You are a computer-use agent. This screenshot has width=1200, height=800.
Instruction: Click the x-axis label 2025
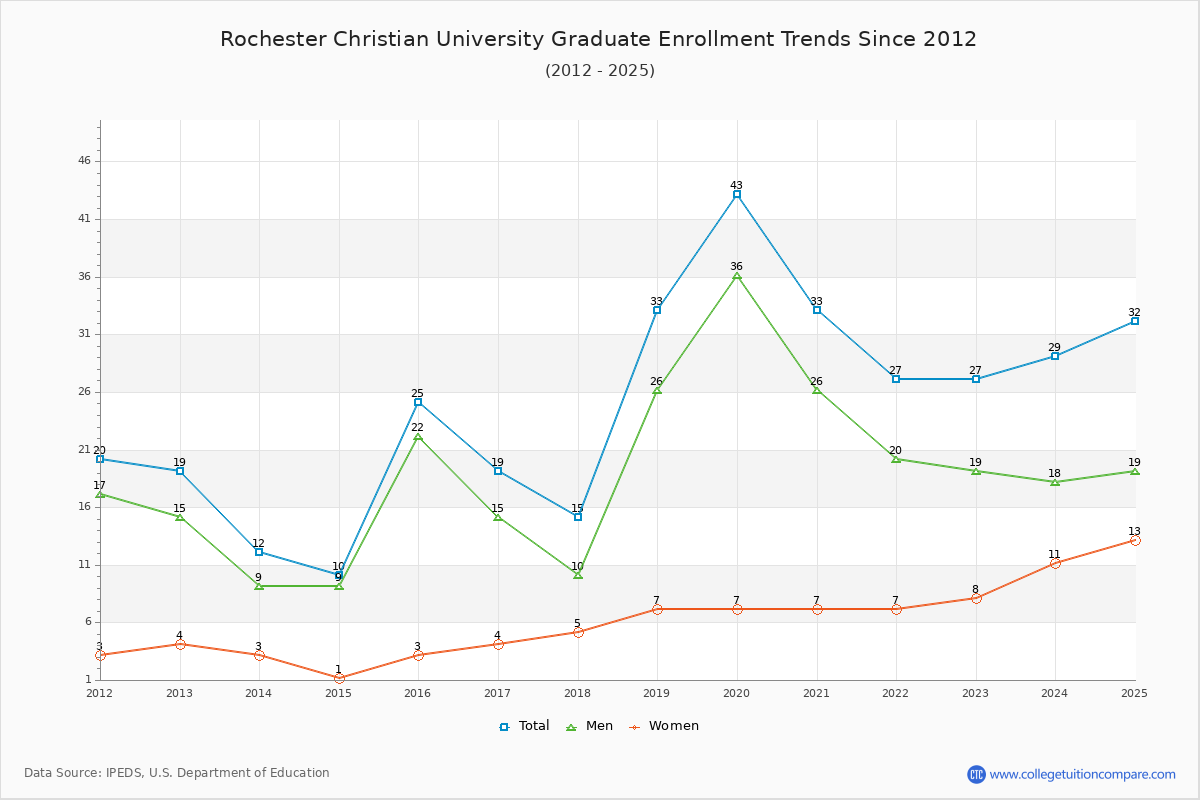click(1135, 692)
